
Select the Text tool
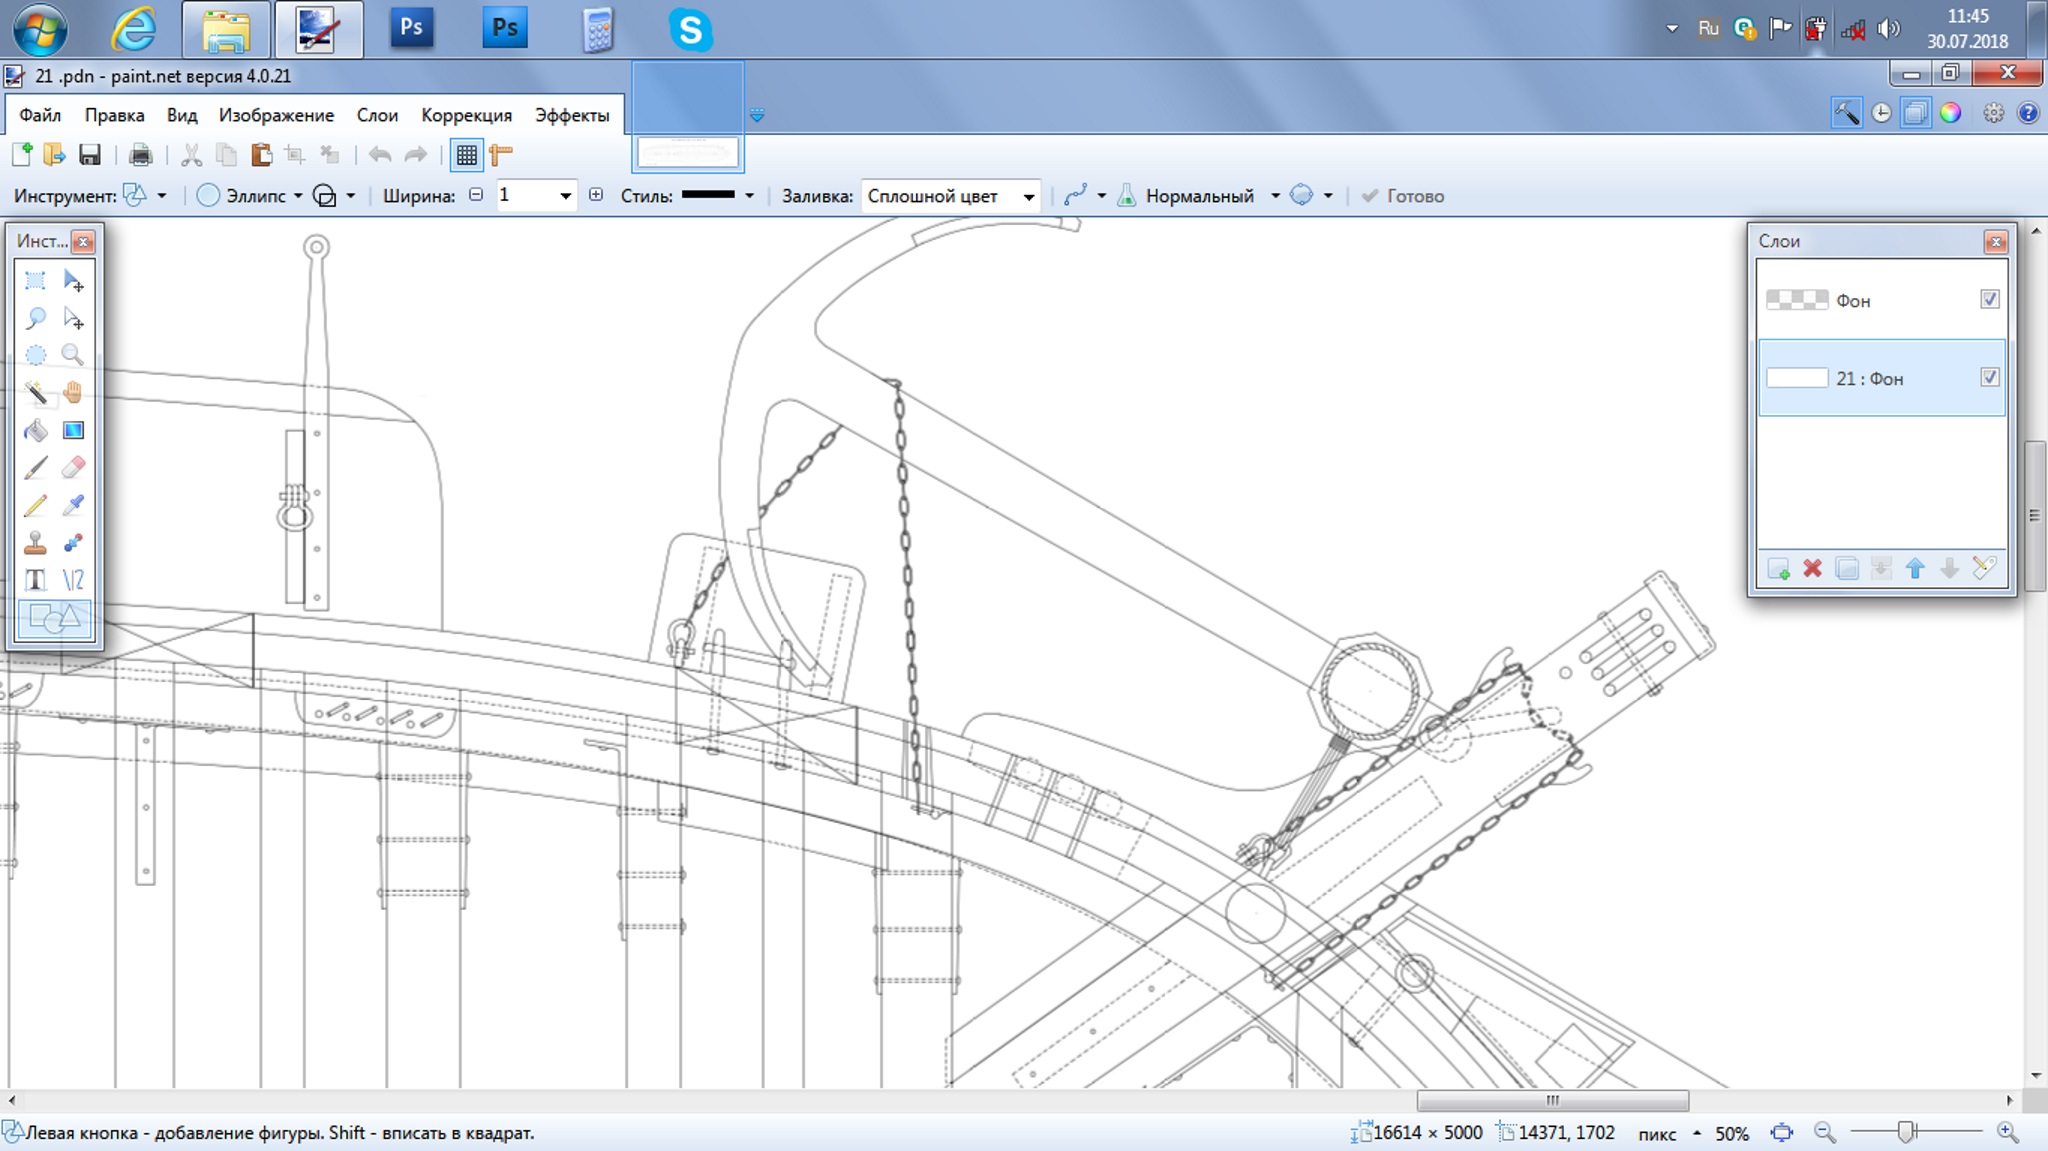35,580
